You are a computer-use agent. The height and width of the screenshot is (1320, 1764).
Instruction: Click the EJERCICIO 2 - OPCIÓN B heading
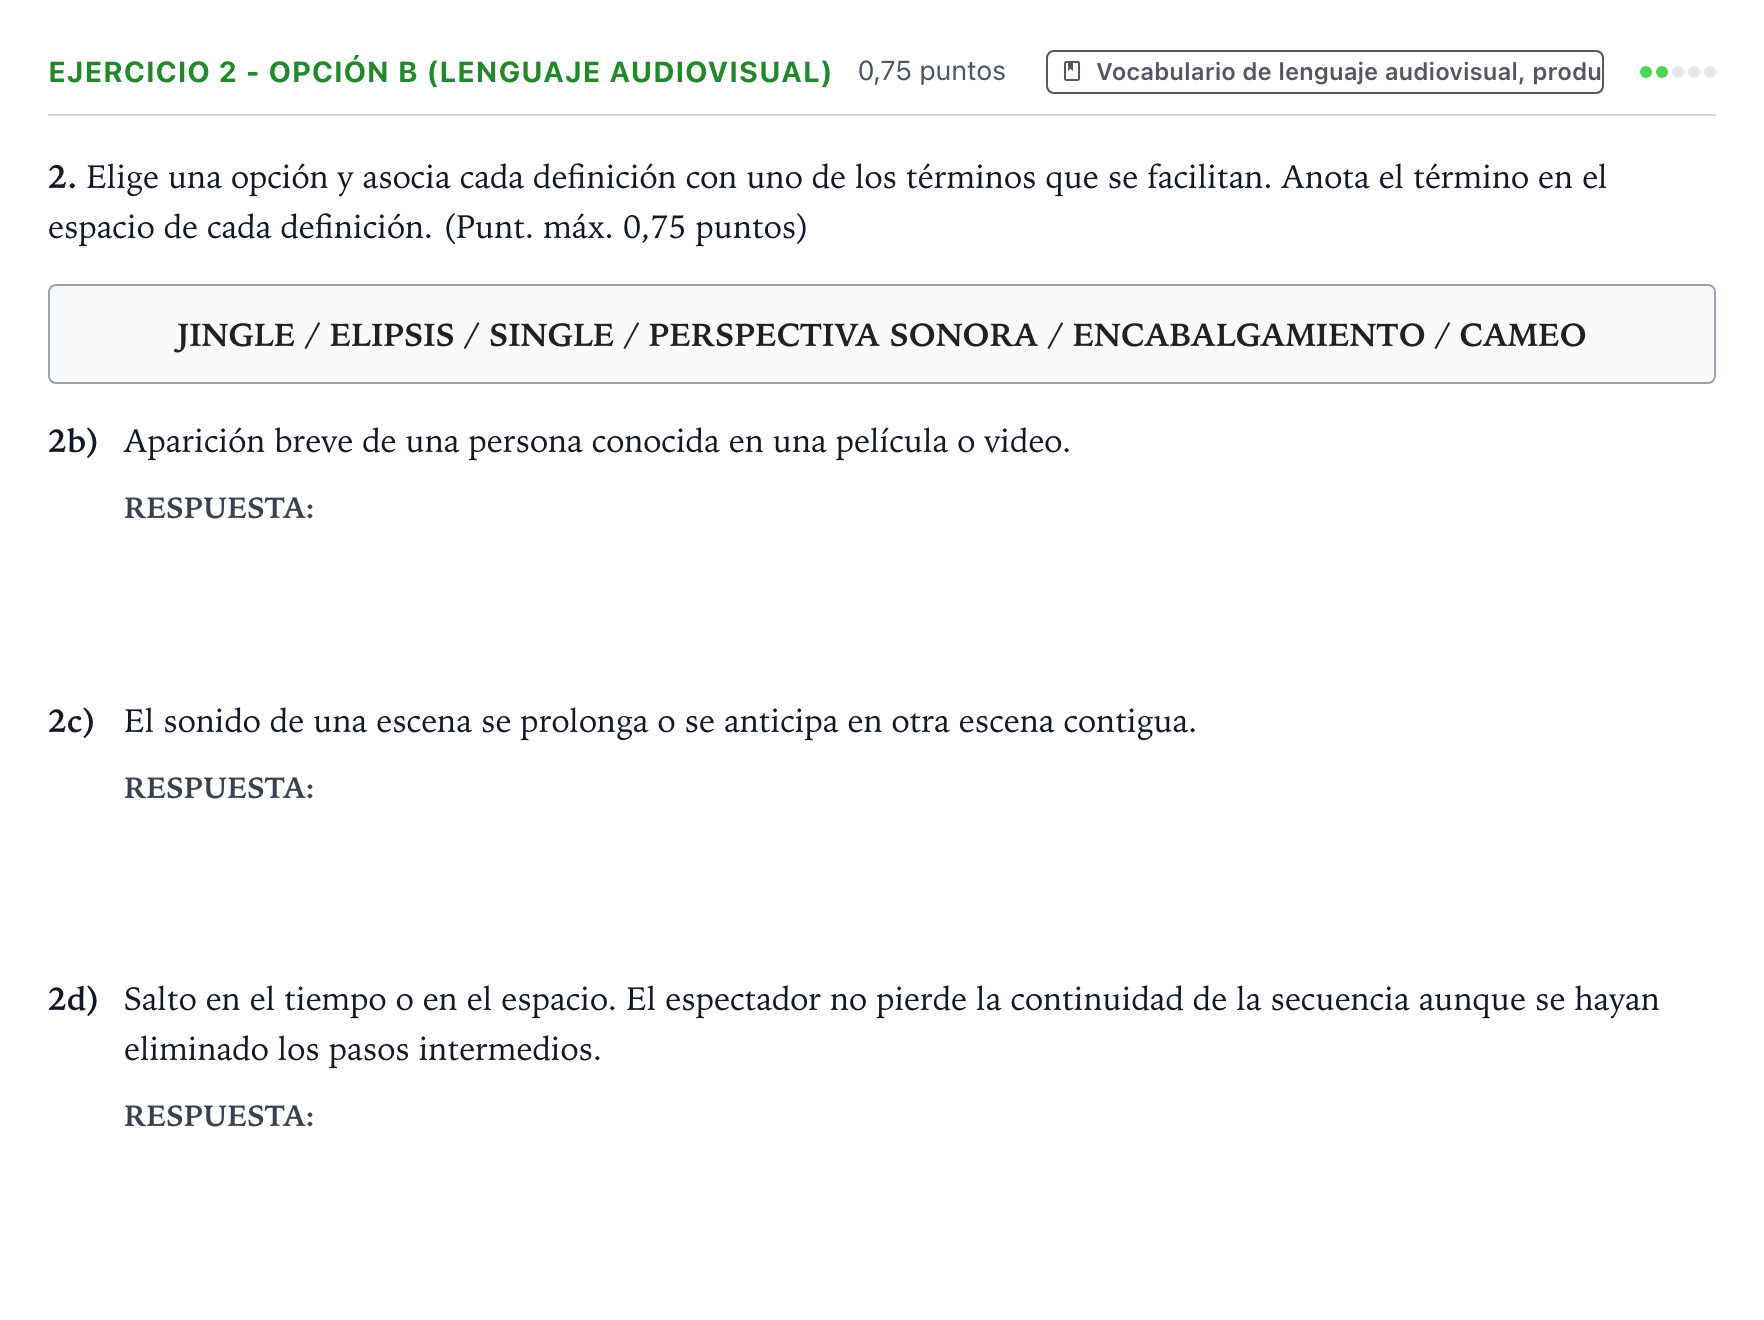[440, 72]
